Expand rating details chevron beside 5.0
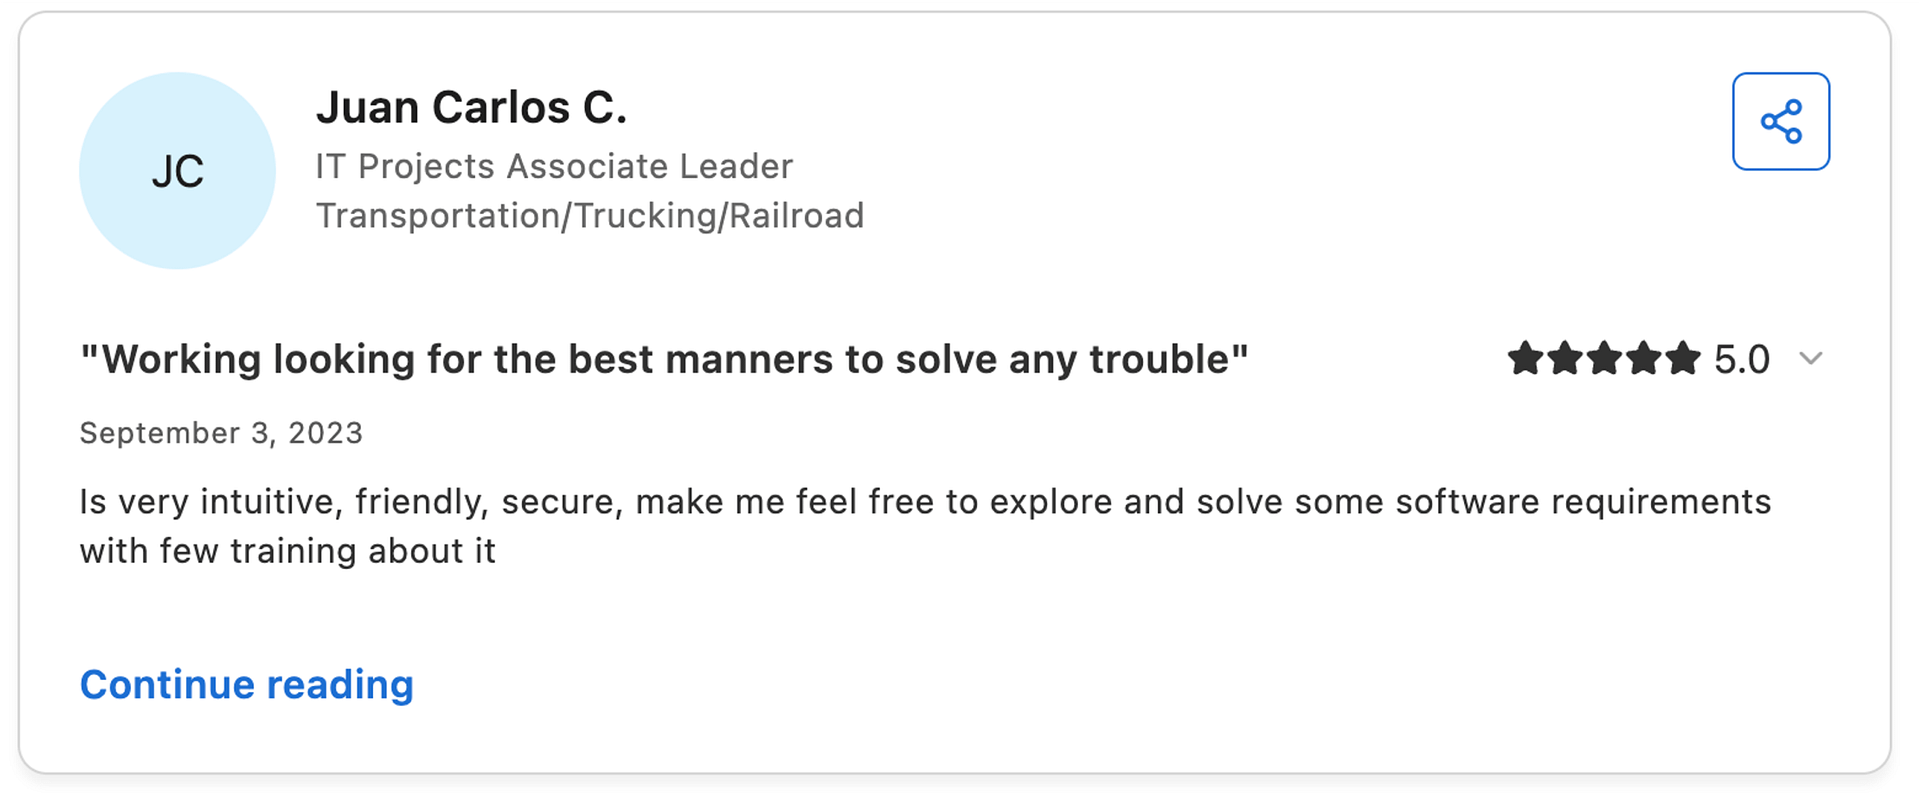 (1810, 359)
